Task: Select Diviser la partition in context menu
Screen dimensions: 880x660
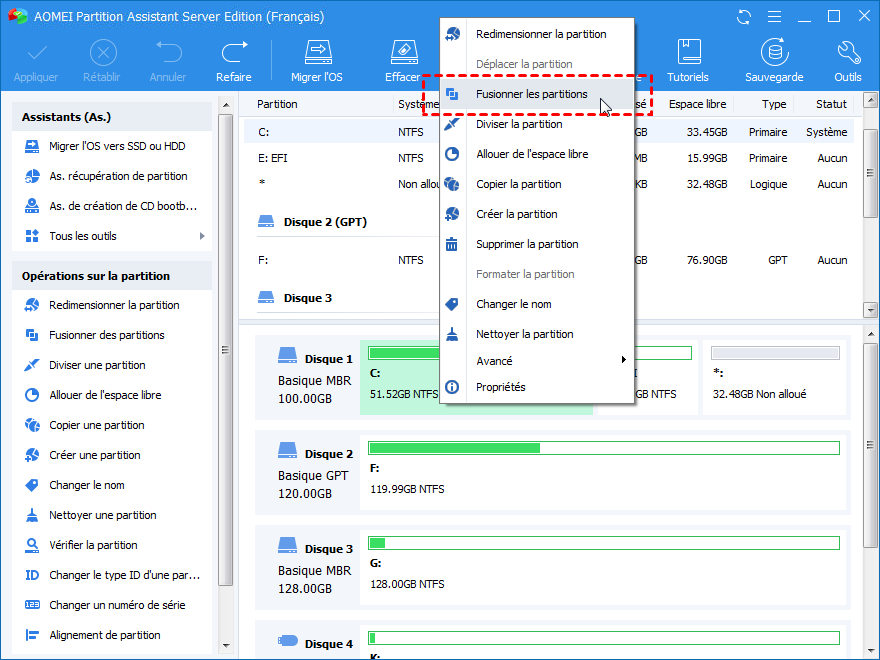Action: pos(537,125)
